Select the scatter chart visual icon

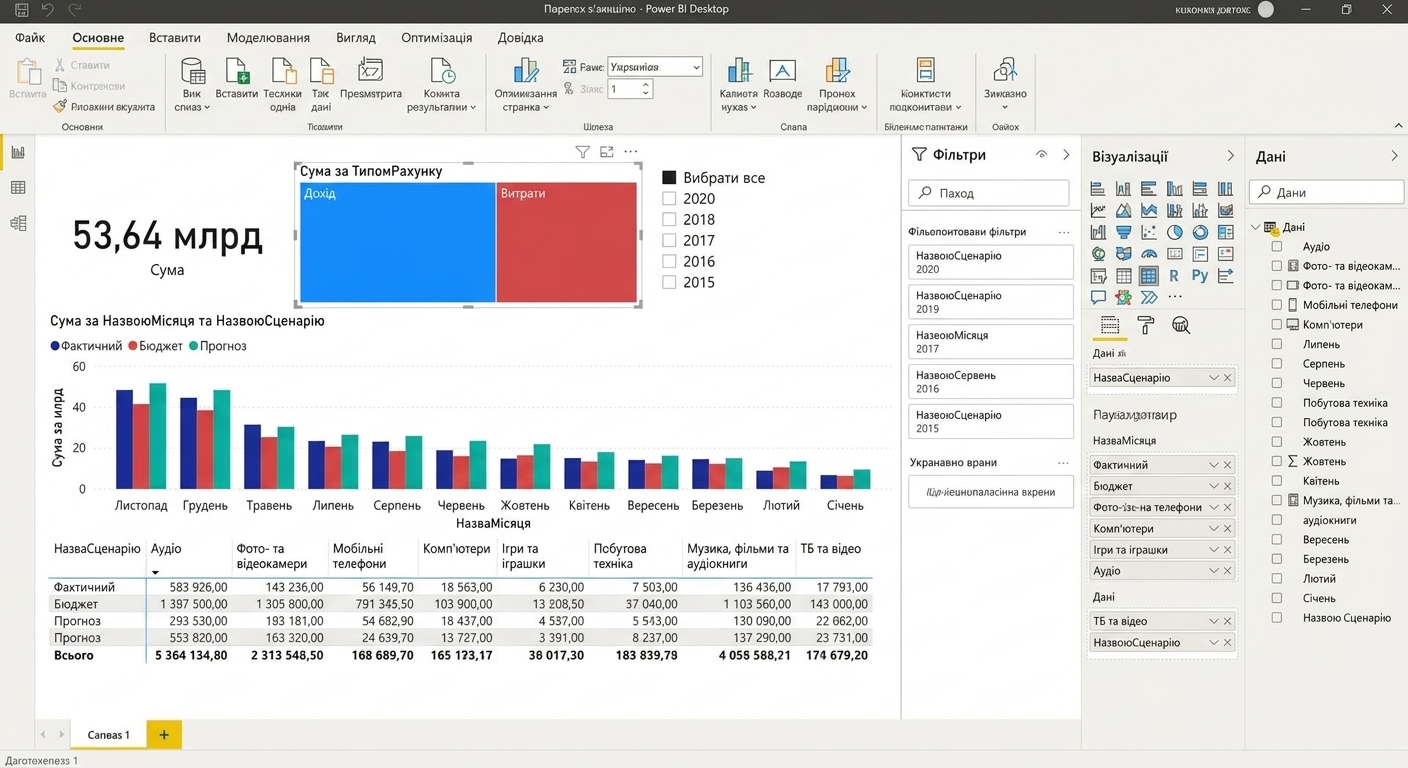tap(1149, 232)
